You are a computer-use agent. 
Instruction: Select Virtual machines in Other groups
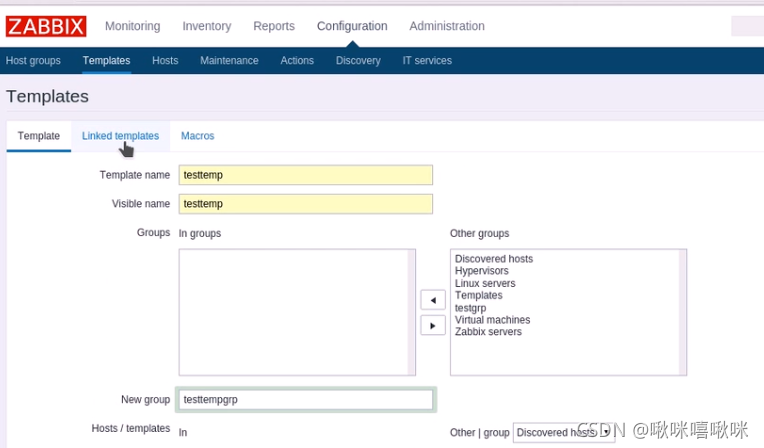click(493, 320)
